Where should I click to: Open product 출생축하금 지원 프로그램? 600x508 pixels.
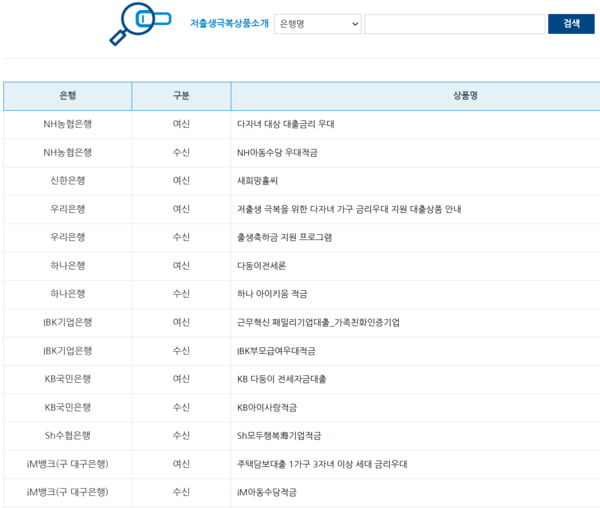pos(284,237)
